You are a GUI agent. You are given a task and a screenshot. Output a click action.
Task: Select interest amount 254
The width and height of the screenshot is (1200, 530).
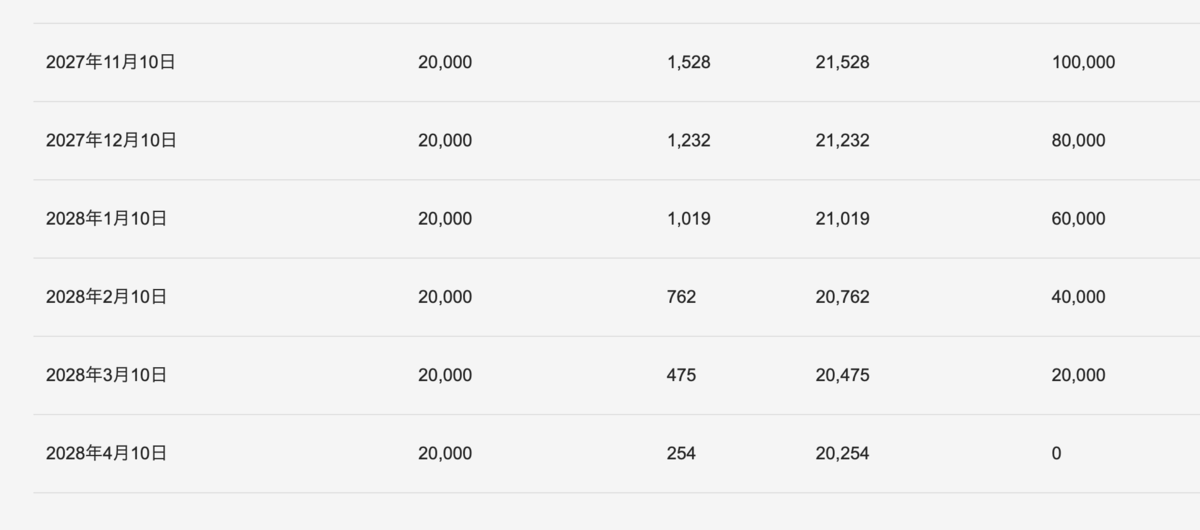coord(681,453)
